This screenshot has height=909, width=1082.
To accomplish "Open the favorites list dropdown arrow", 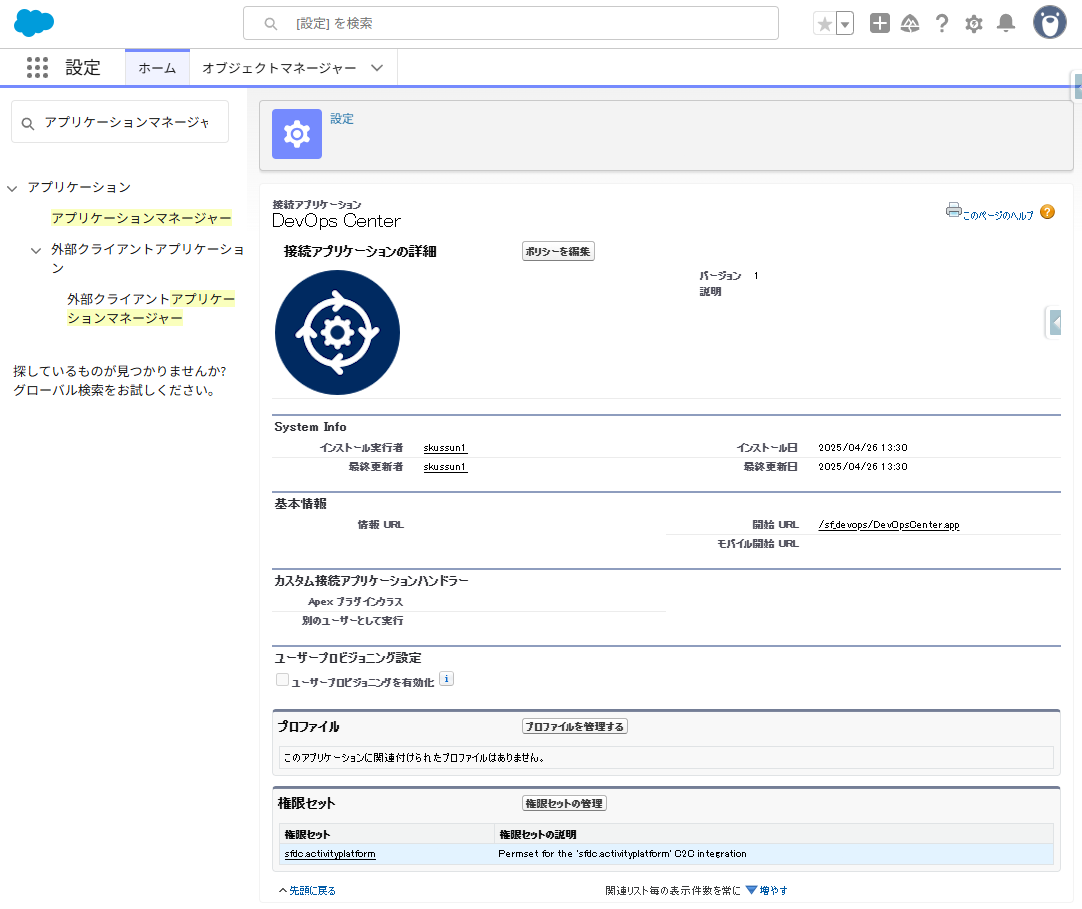I will pyautogui.click(x=845, y=24).
